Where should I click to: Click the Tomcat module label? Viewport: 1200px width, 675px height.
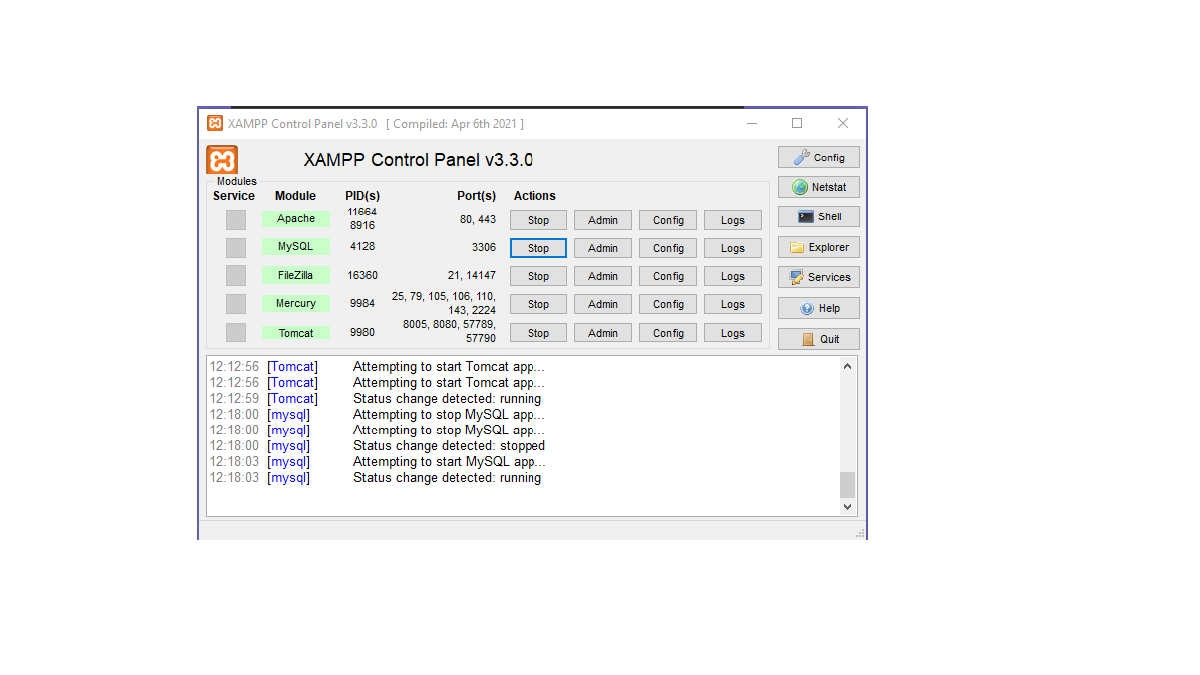[x=296, y=333]
